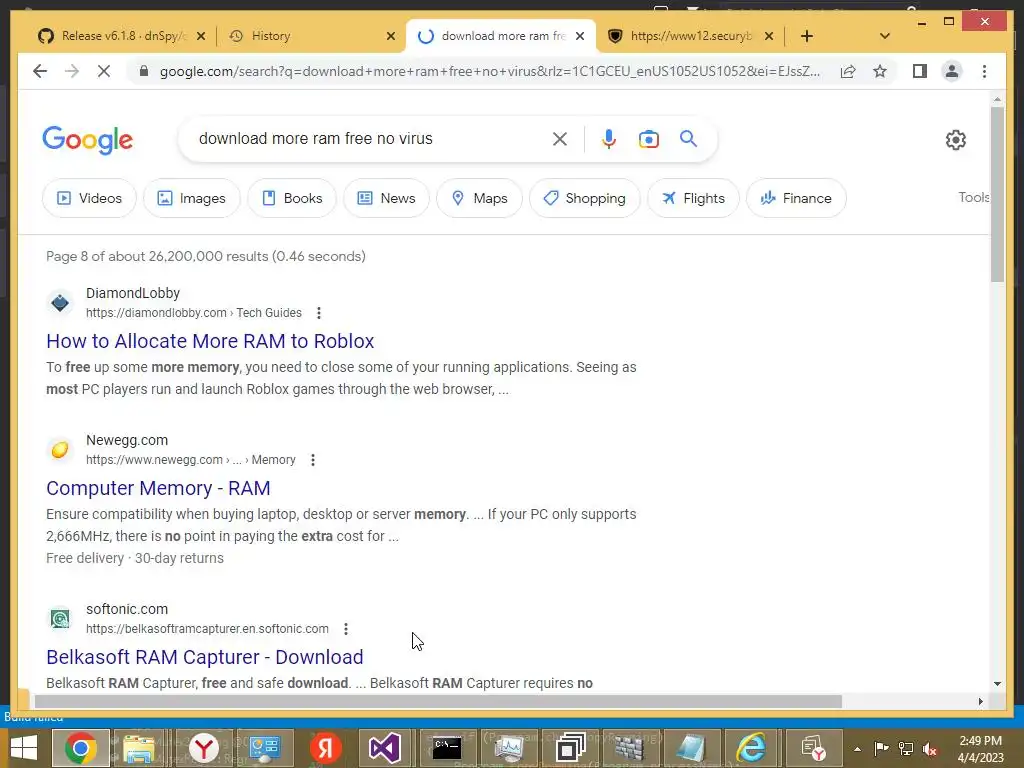
Task: Open options for Newegg result
Action: click(313, 460)
